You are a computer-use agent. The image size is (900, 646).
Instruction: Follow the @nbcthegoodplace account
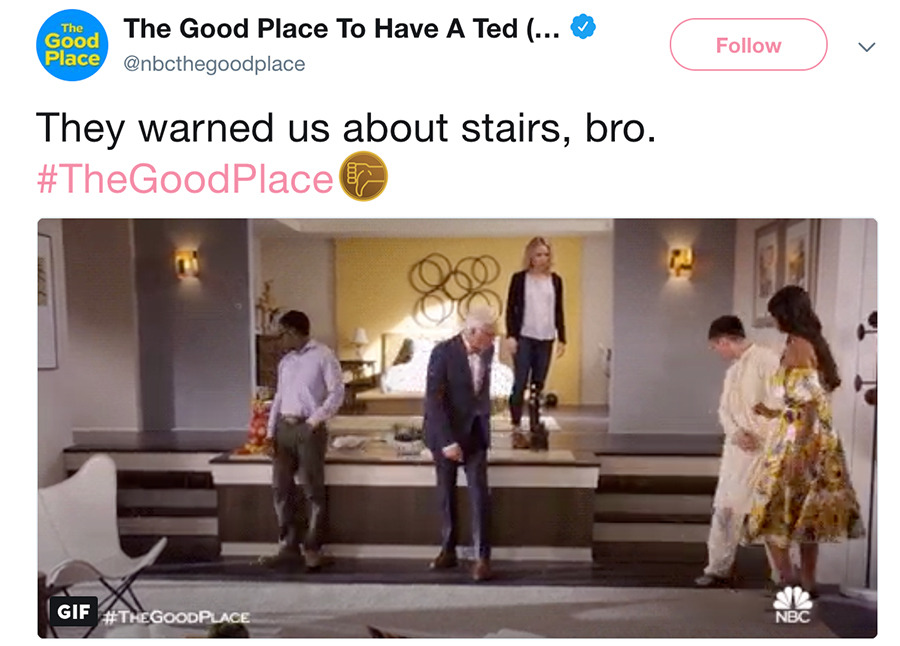point(748,45)
